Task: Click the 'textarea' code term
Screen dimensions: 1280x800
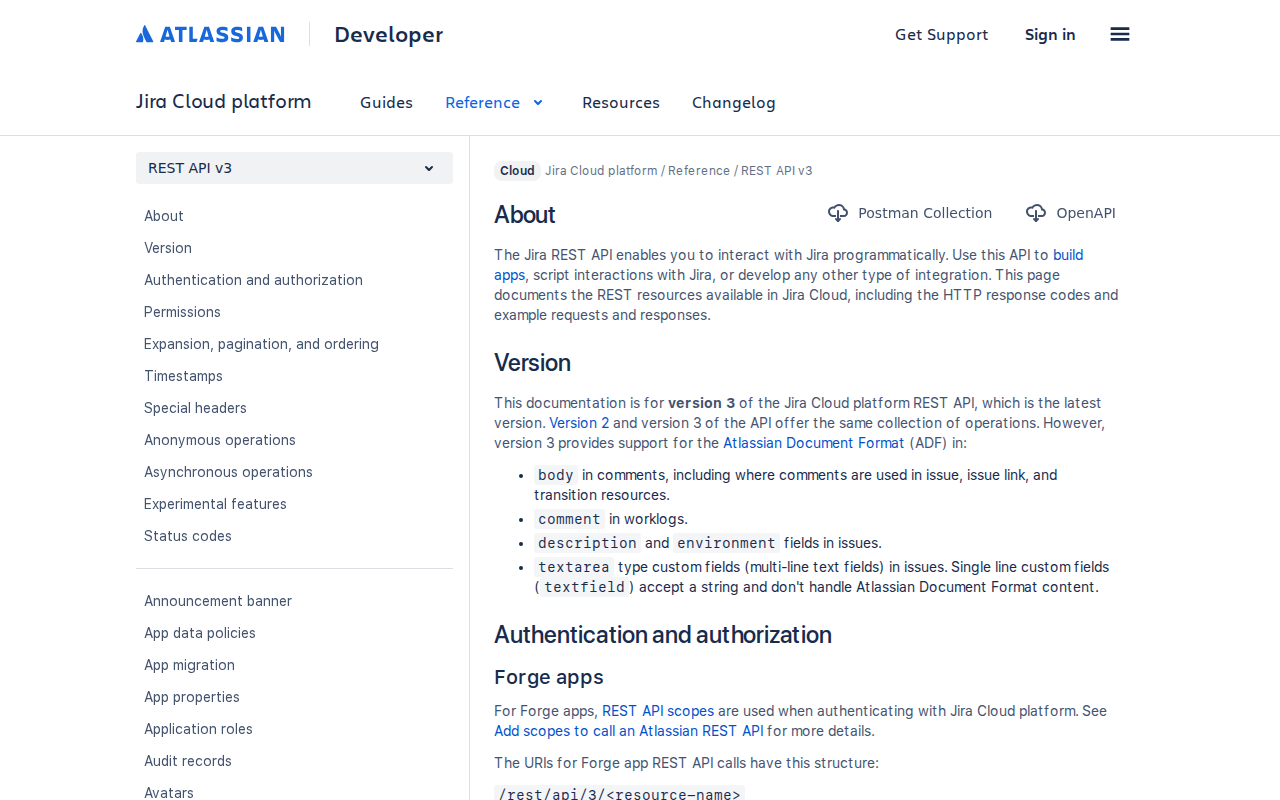Action: (x=574, y=567)
